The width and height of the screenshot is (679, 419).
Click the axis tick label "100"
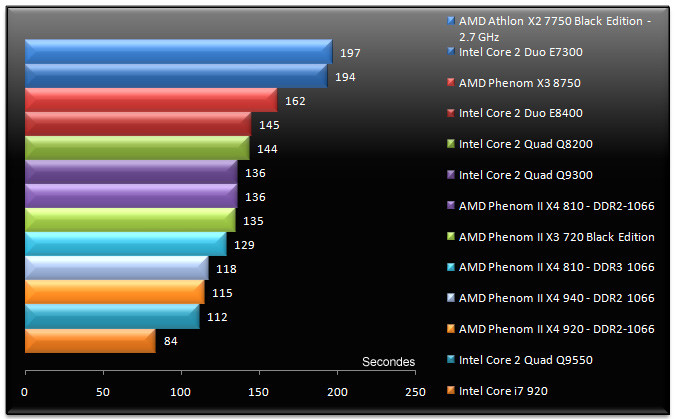180,392
